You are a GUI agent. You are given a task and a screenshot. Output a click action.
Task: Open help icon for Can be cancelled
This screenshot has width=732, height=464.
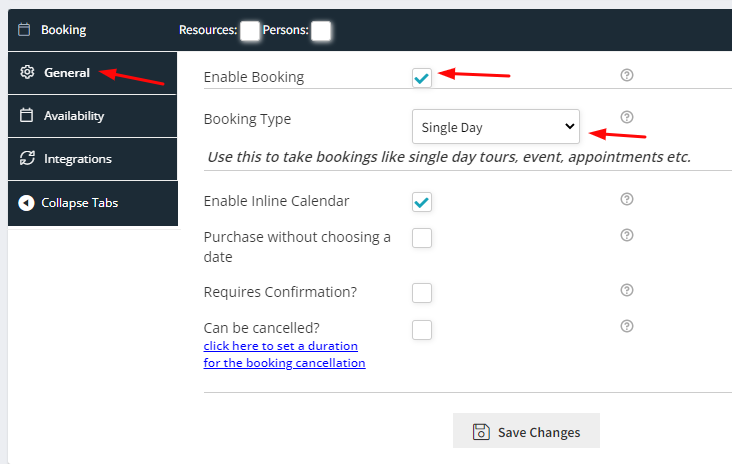pos(626,326)
